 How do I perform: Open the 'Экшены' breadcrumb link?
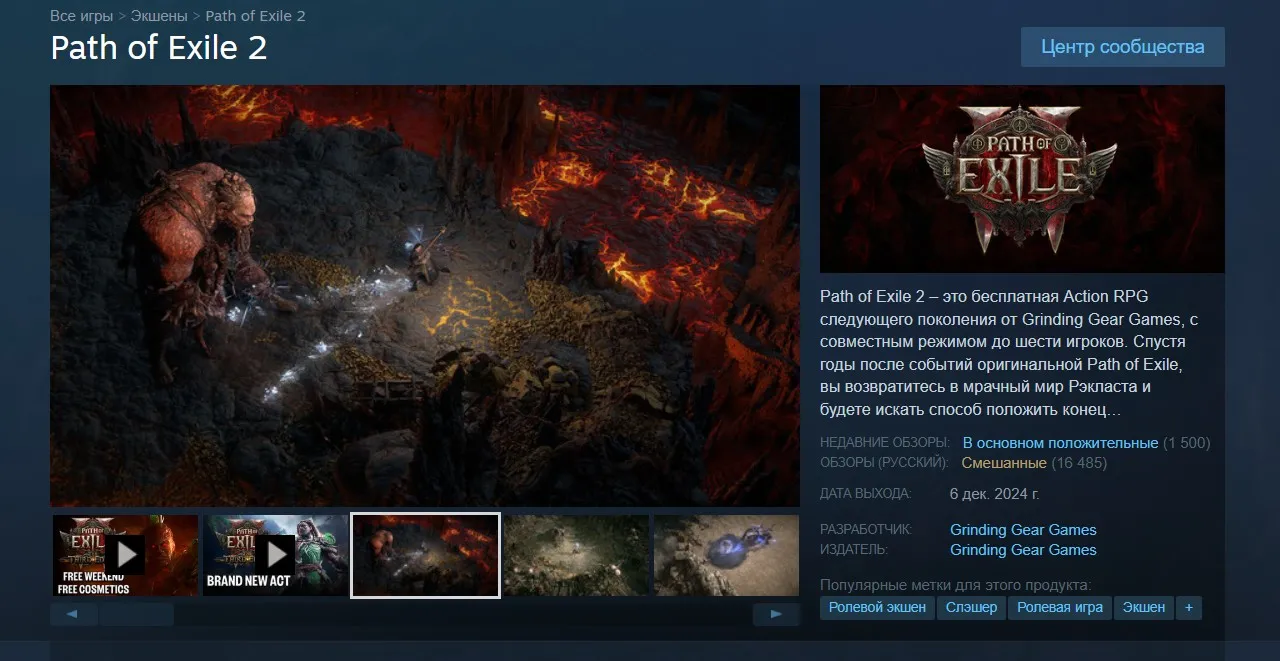159,16
